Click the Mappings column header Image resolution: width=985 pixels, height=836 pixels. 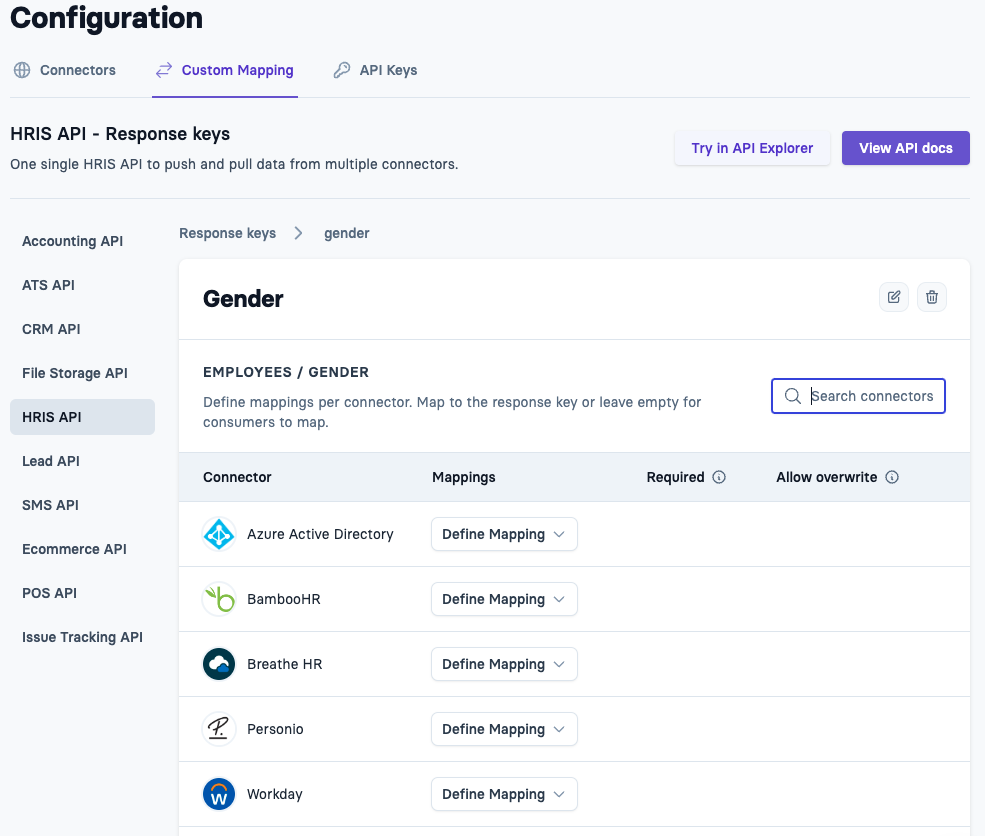[x=464, y=477]
